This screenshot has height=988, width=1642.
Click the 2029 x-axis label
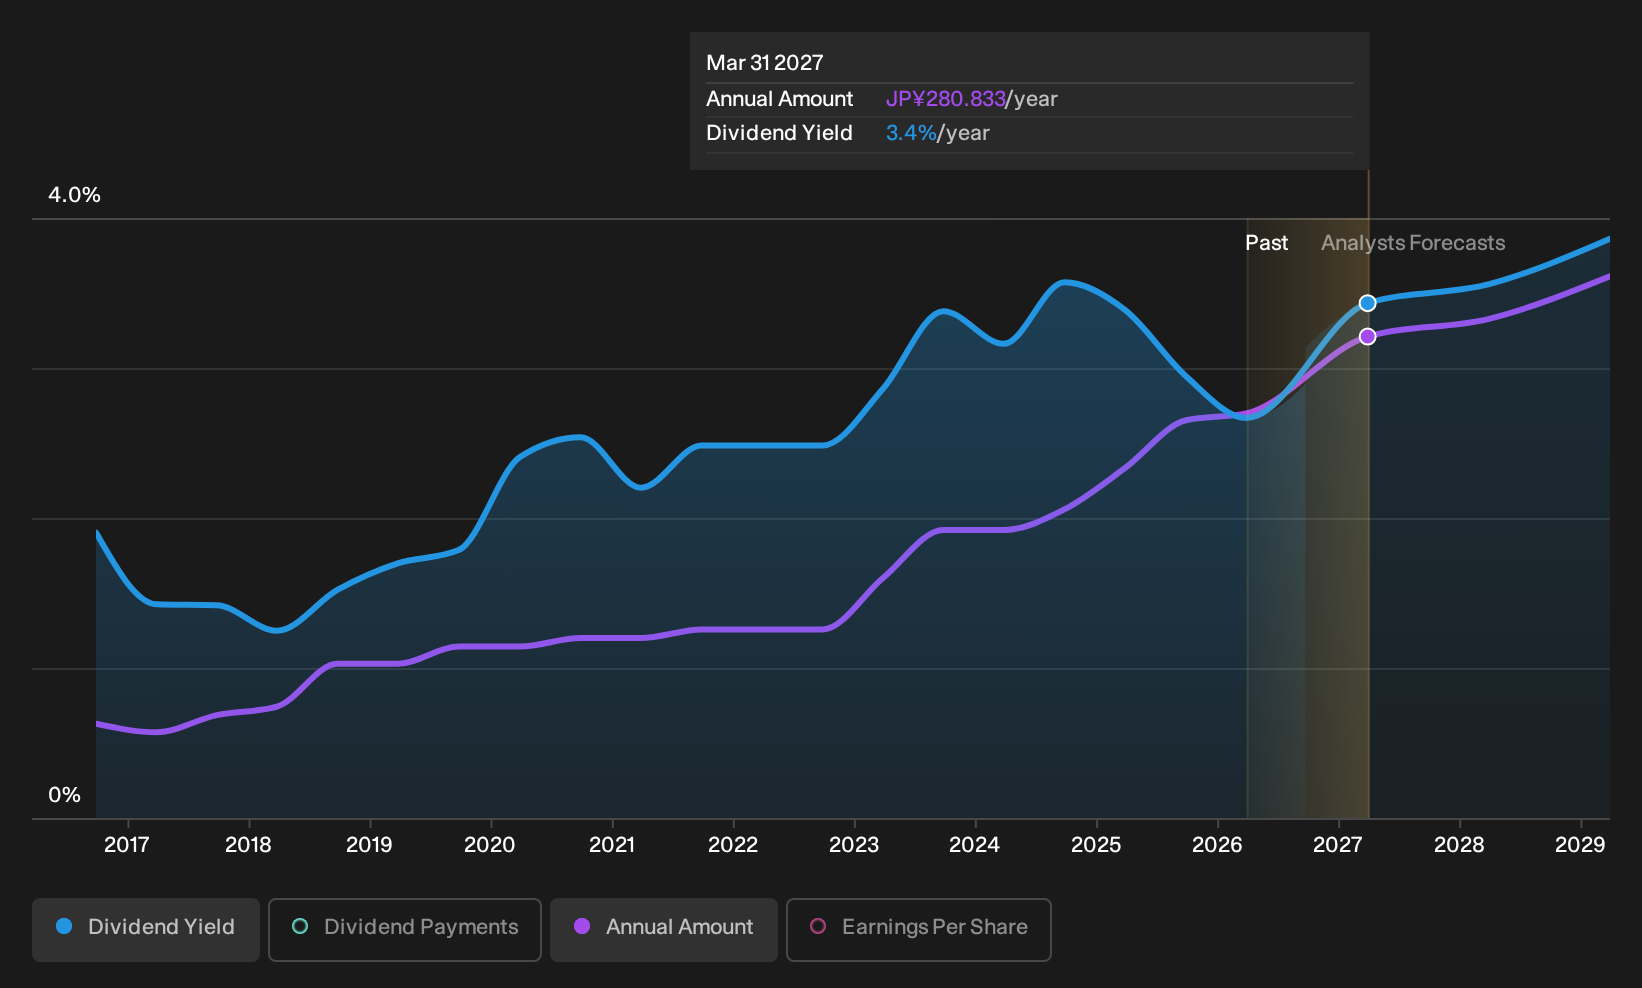[x=1580, y=845]
